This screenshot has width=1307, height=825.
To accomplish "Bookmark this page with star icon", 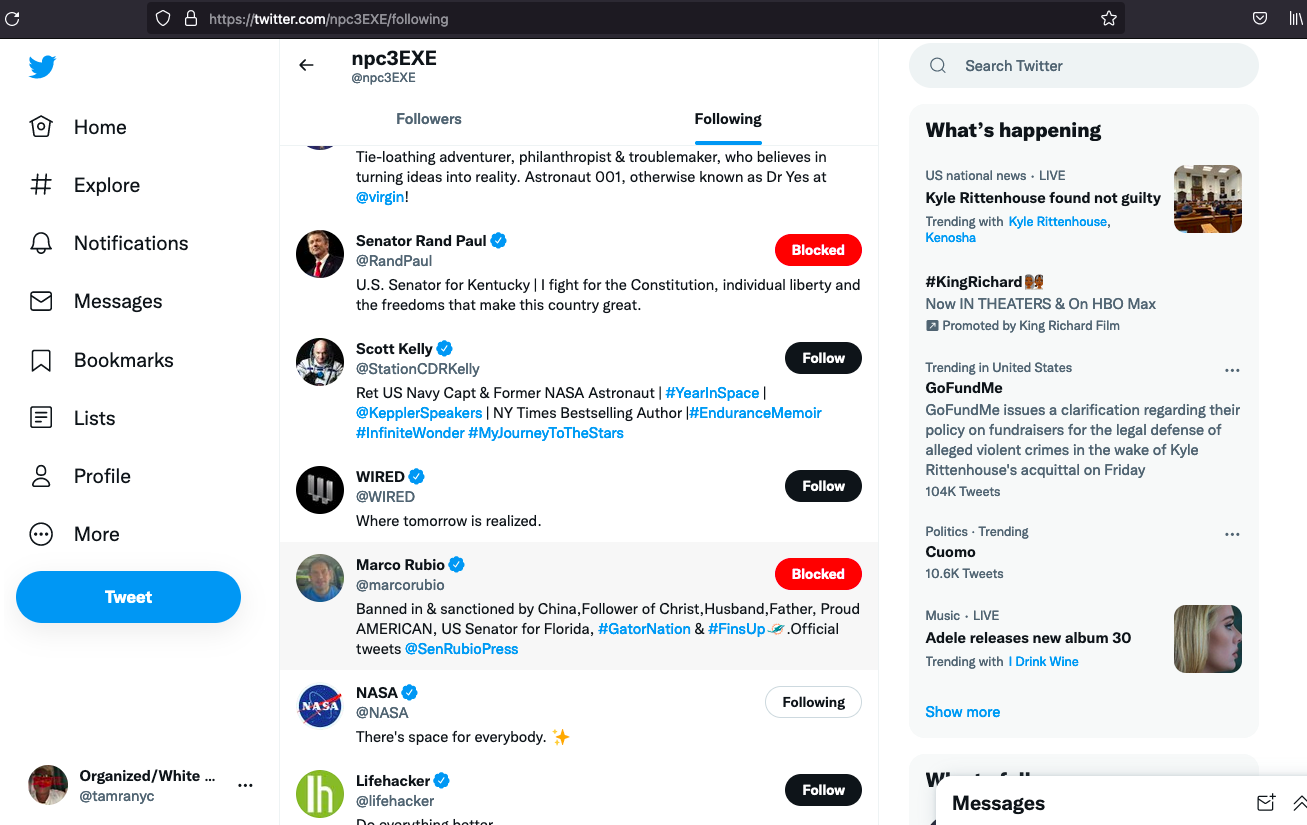I will pyautogui.click(x=1108, y=18).
